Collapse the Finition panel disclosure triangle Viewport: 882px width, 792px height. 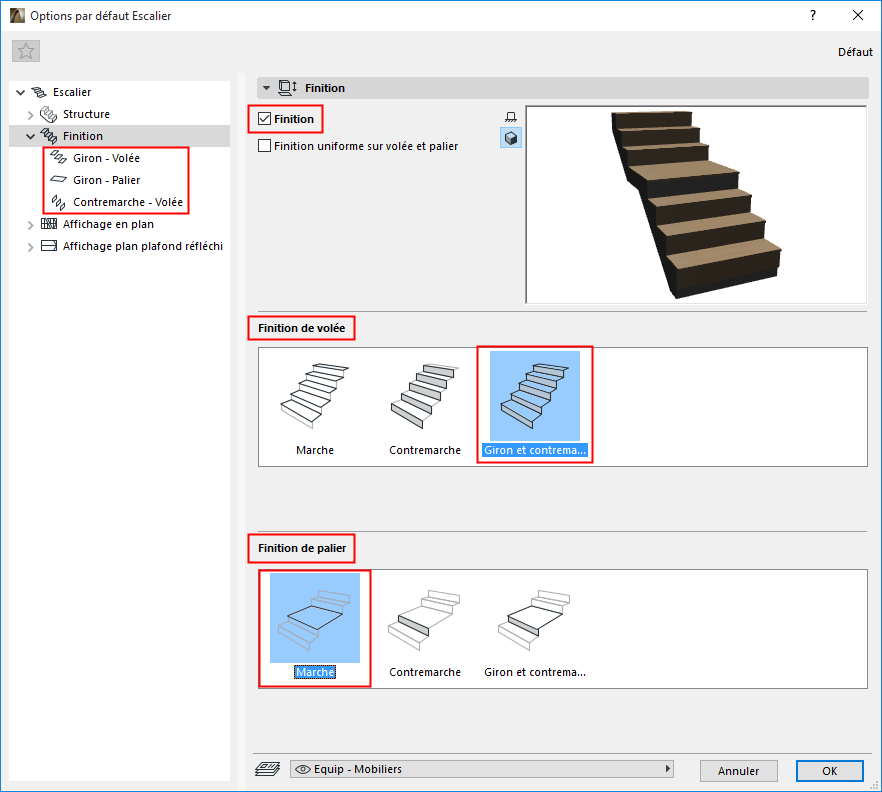point(267,88)
